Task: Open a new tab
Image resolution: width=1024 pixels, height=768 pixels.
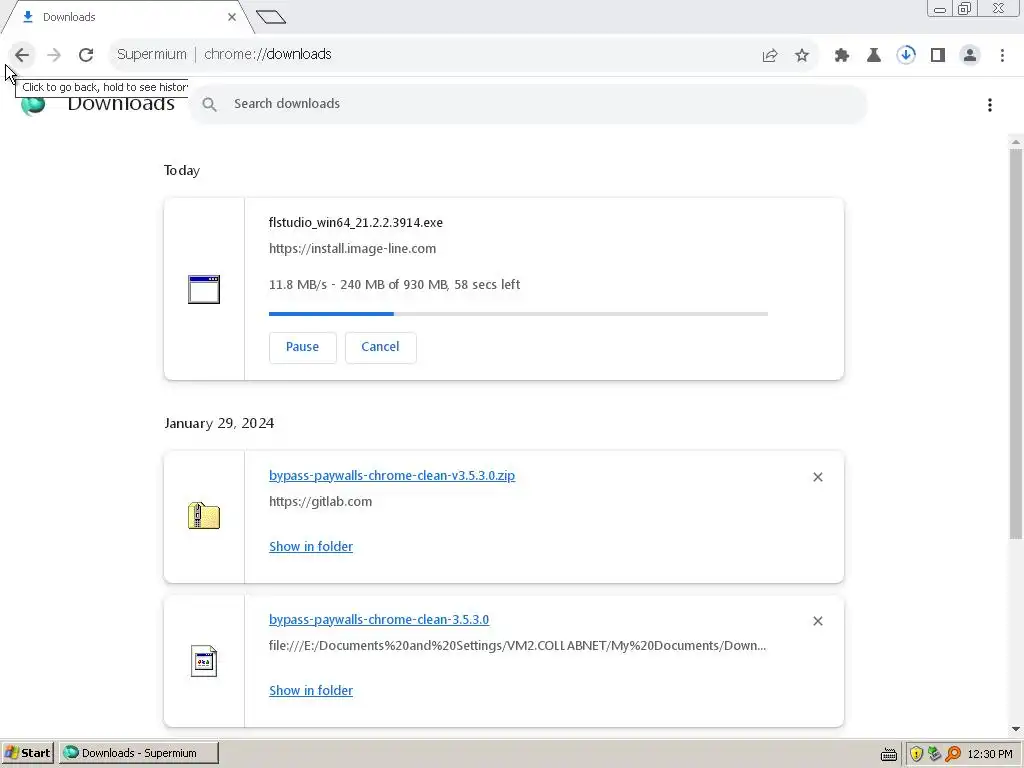Action: [x=271, y=17]
